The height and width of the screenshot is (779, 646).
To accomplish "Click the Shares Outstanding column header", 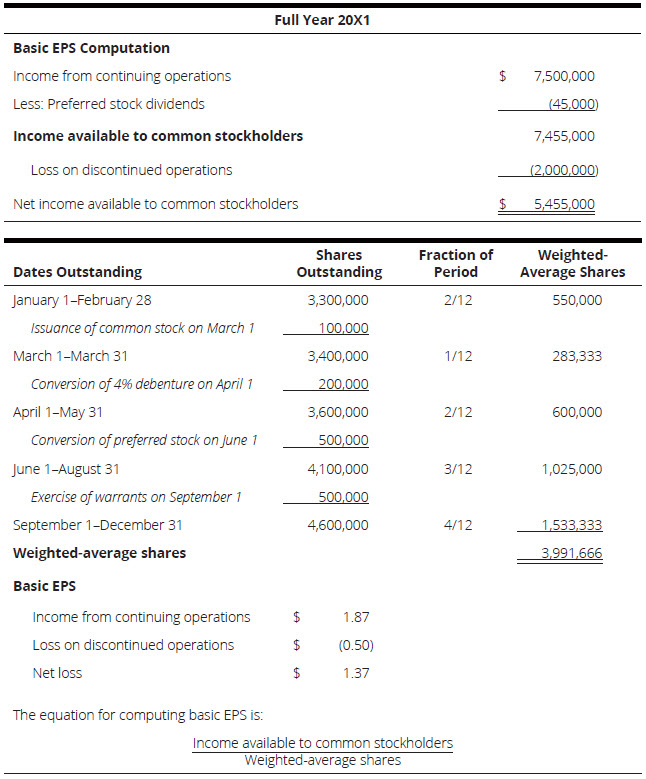I will [339, 264].
